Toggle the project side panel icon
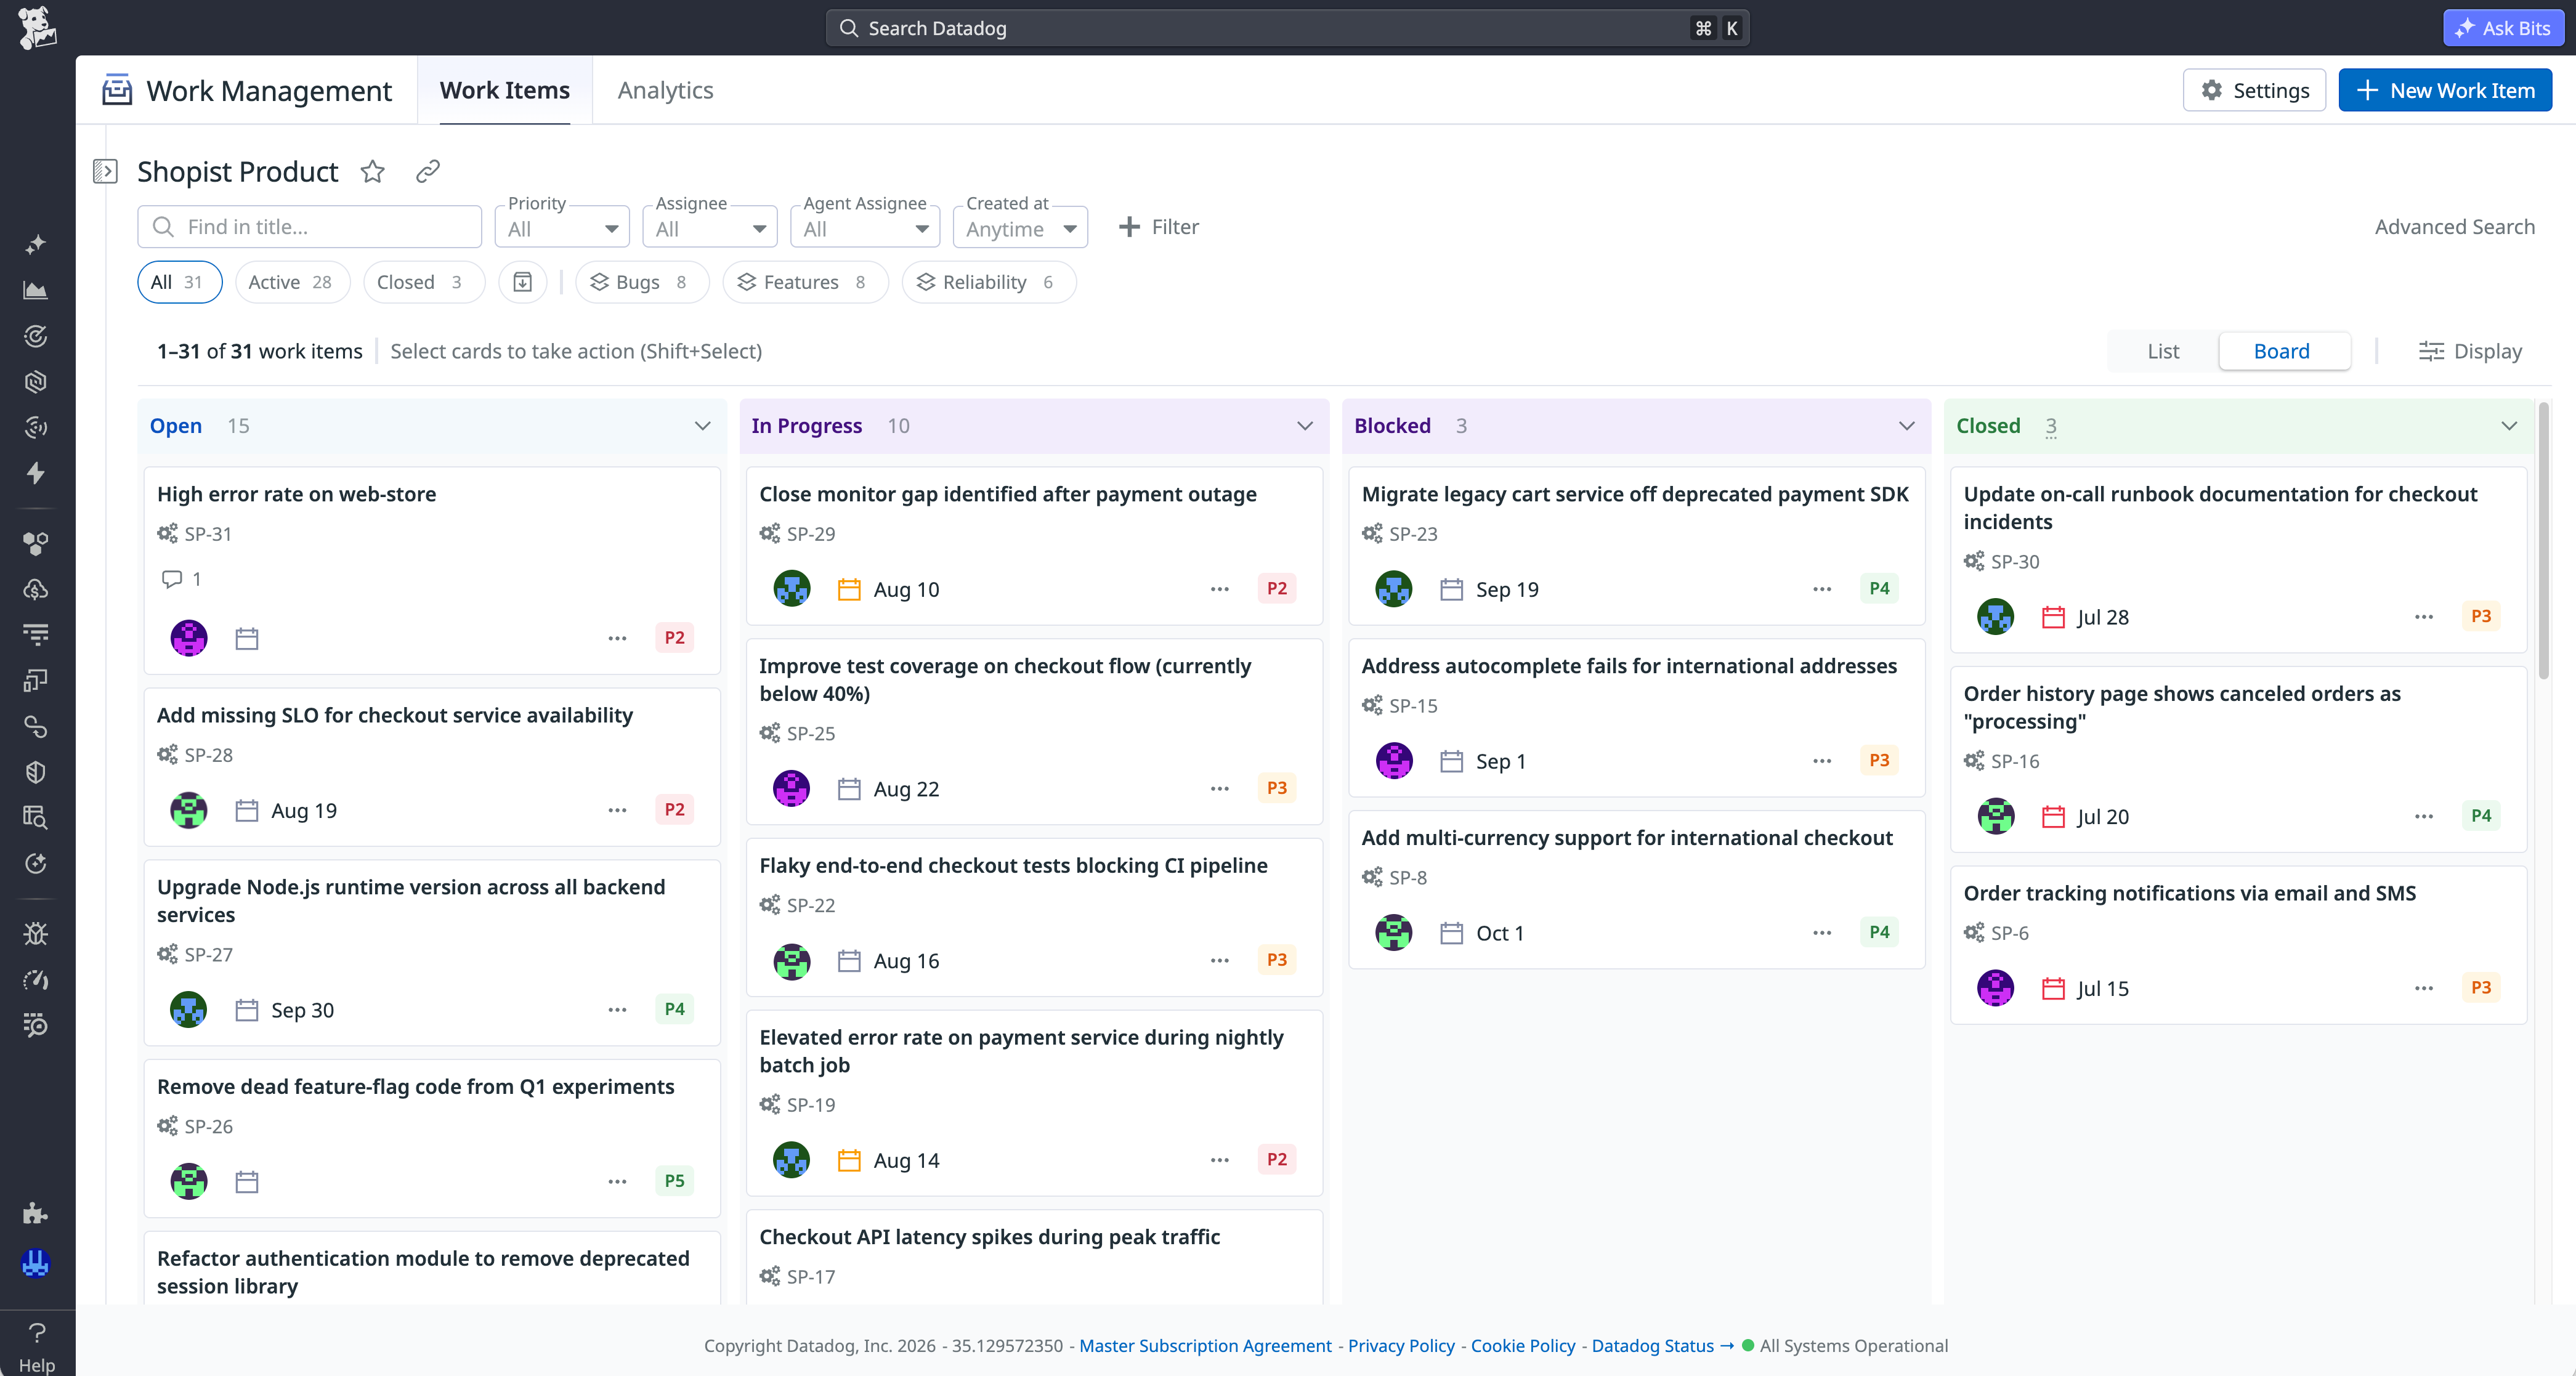 pyautogui.click(x=105, y=172)
